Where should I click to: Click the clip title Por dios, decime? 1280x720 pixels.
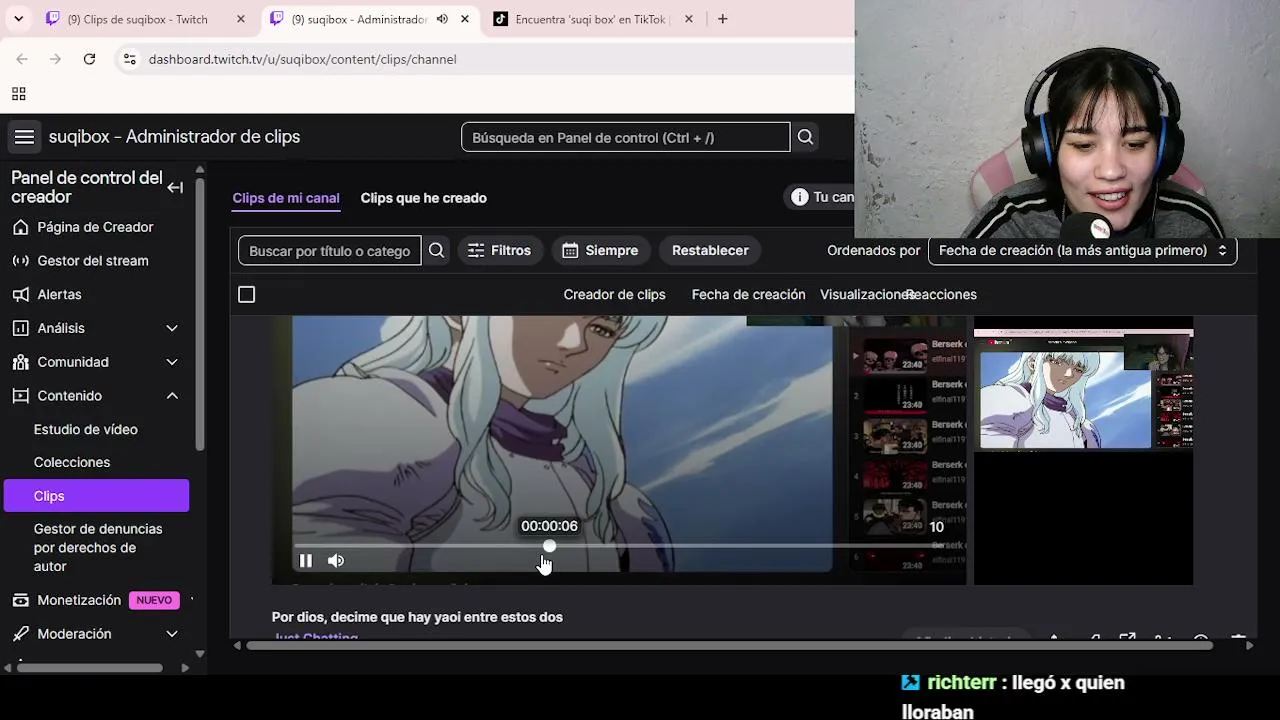(x=417, y=617)
